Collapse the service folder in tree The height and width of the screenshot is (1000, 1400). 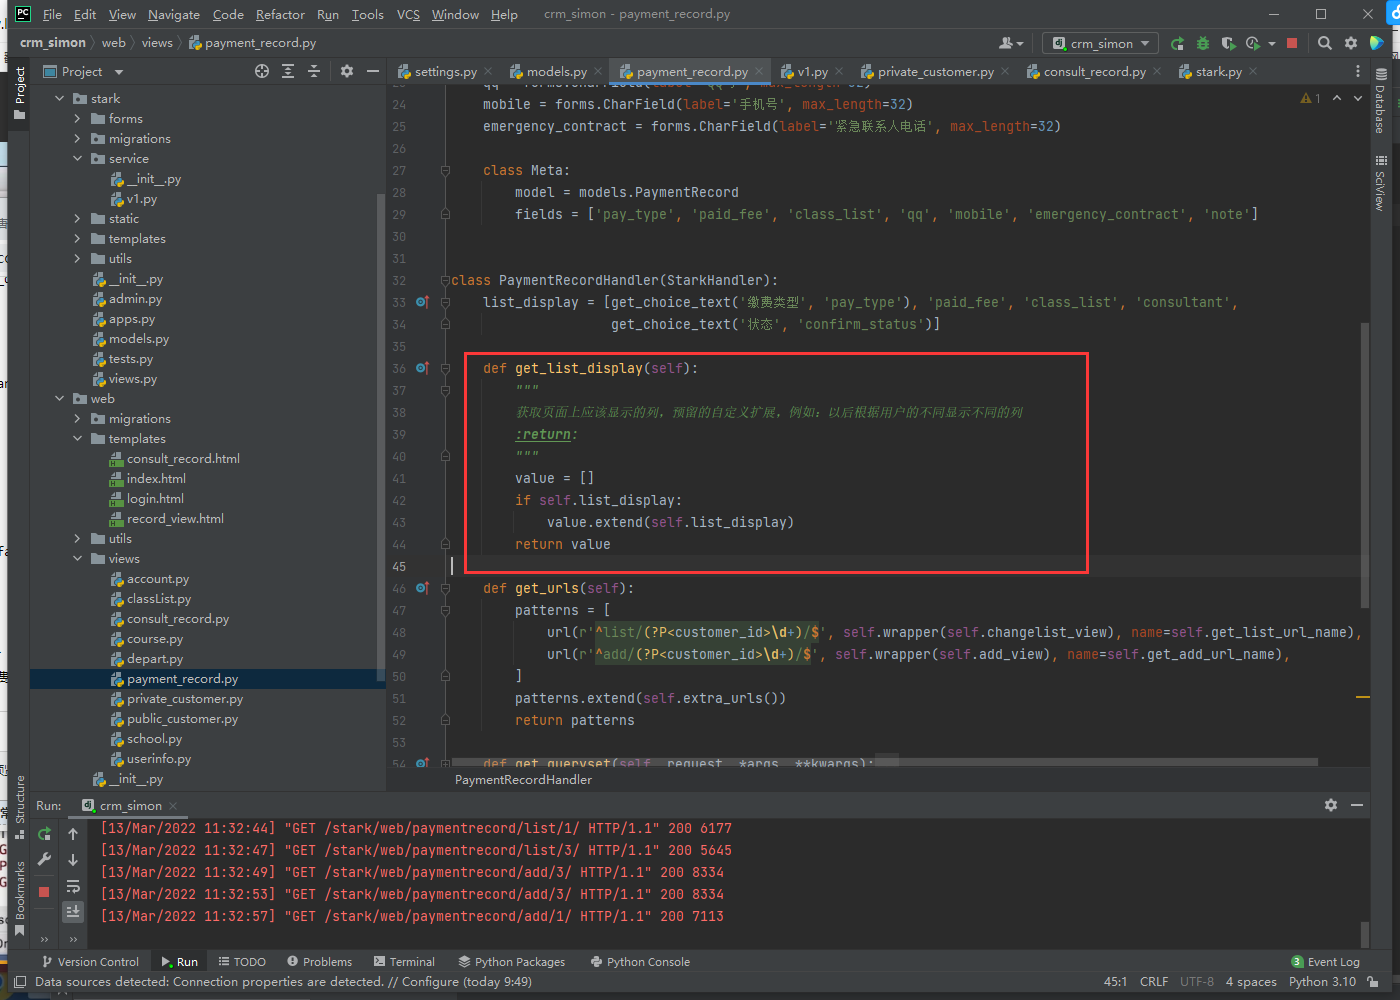pyautogui.click(x=78, y=159)
